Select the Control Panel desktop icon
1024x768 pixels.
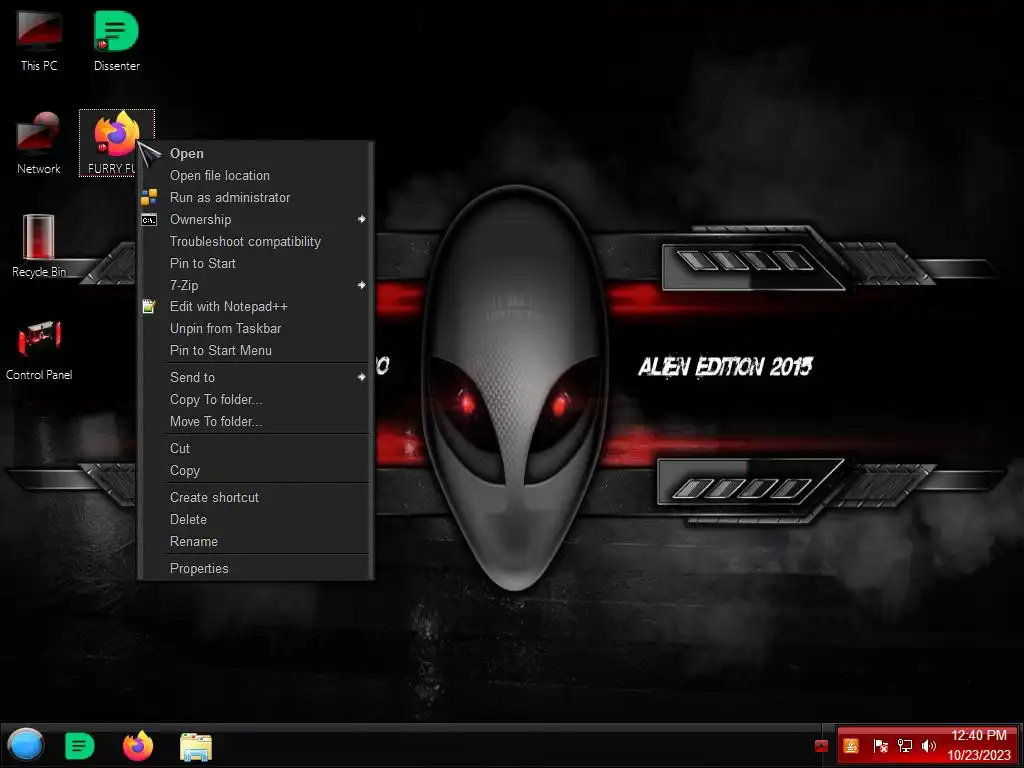tap(39, 349)
